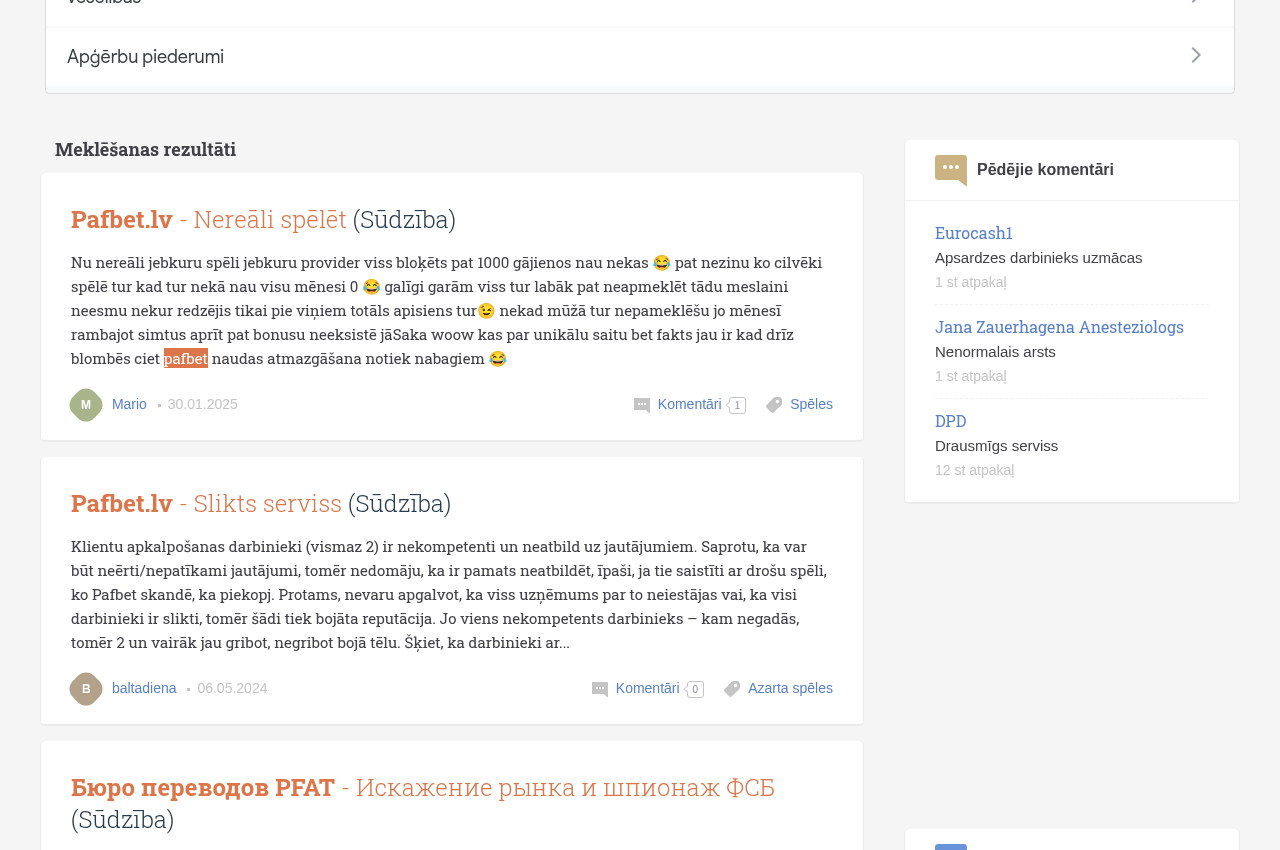Click Meklēšanas rezultāti heading
The image size is (1280, 850).
coord(146,149)
